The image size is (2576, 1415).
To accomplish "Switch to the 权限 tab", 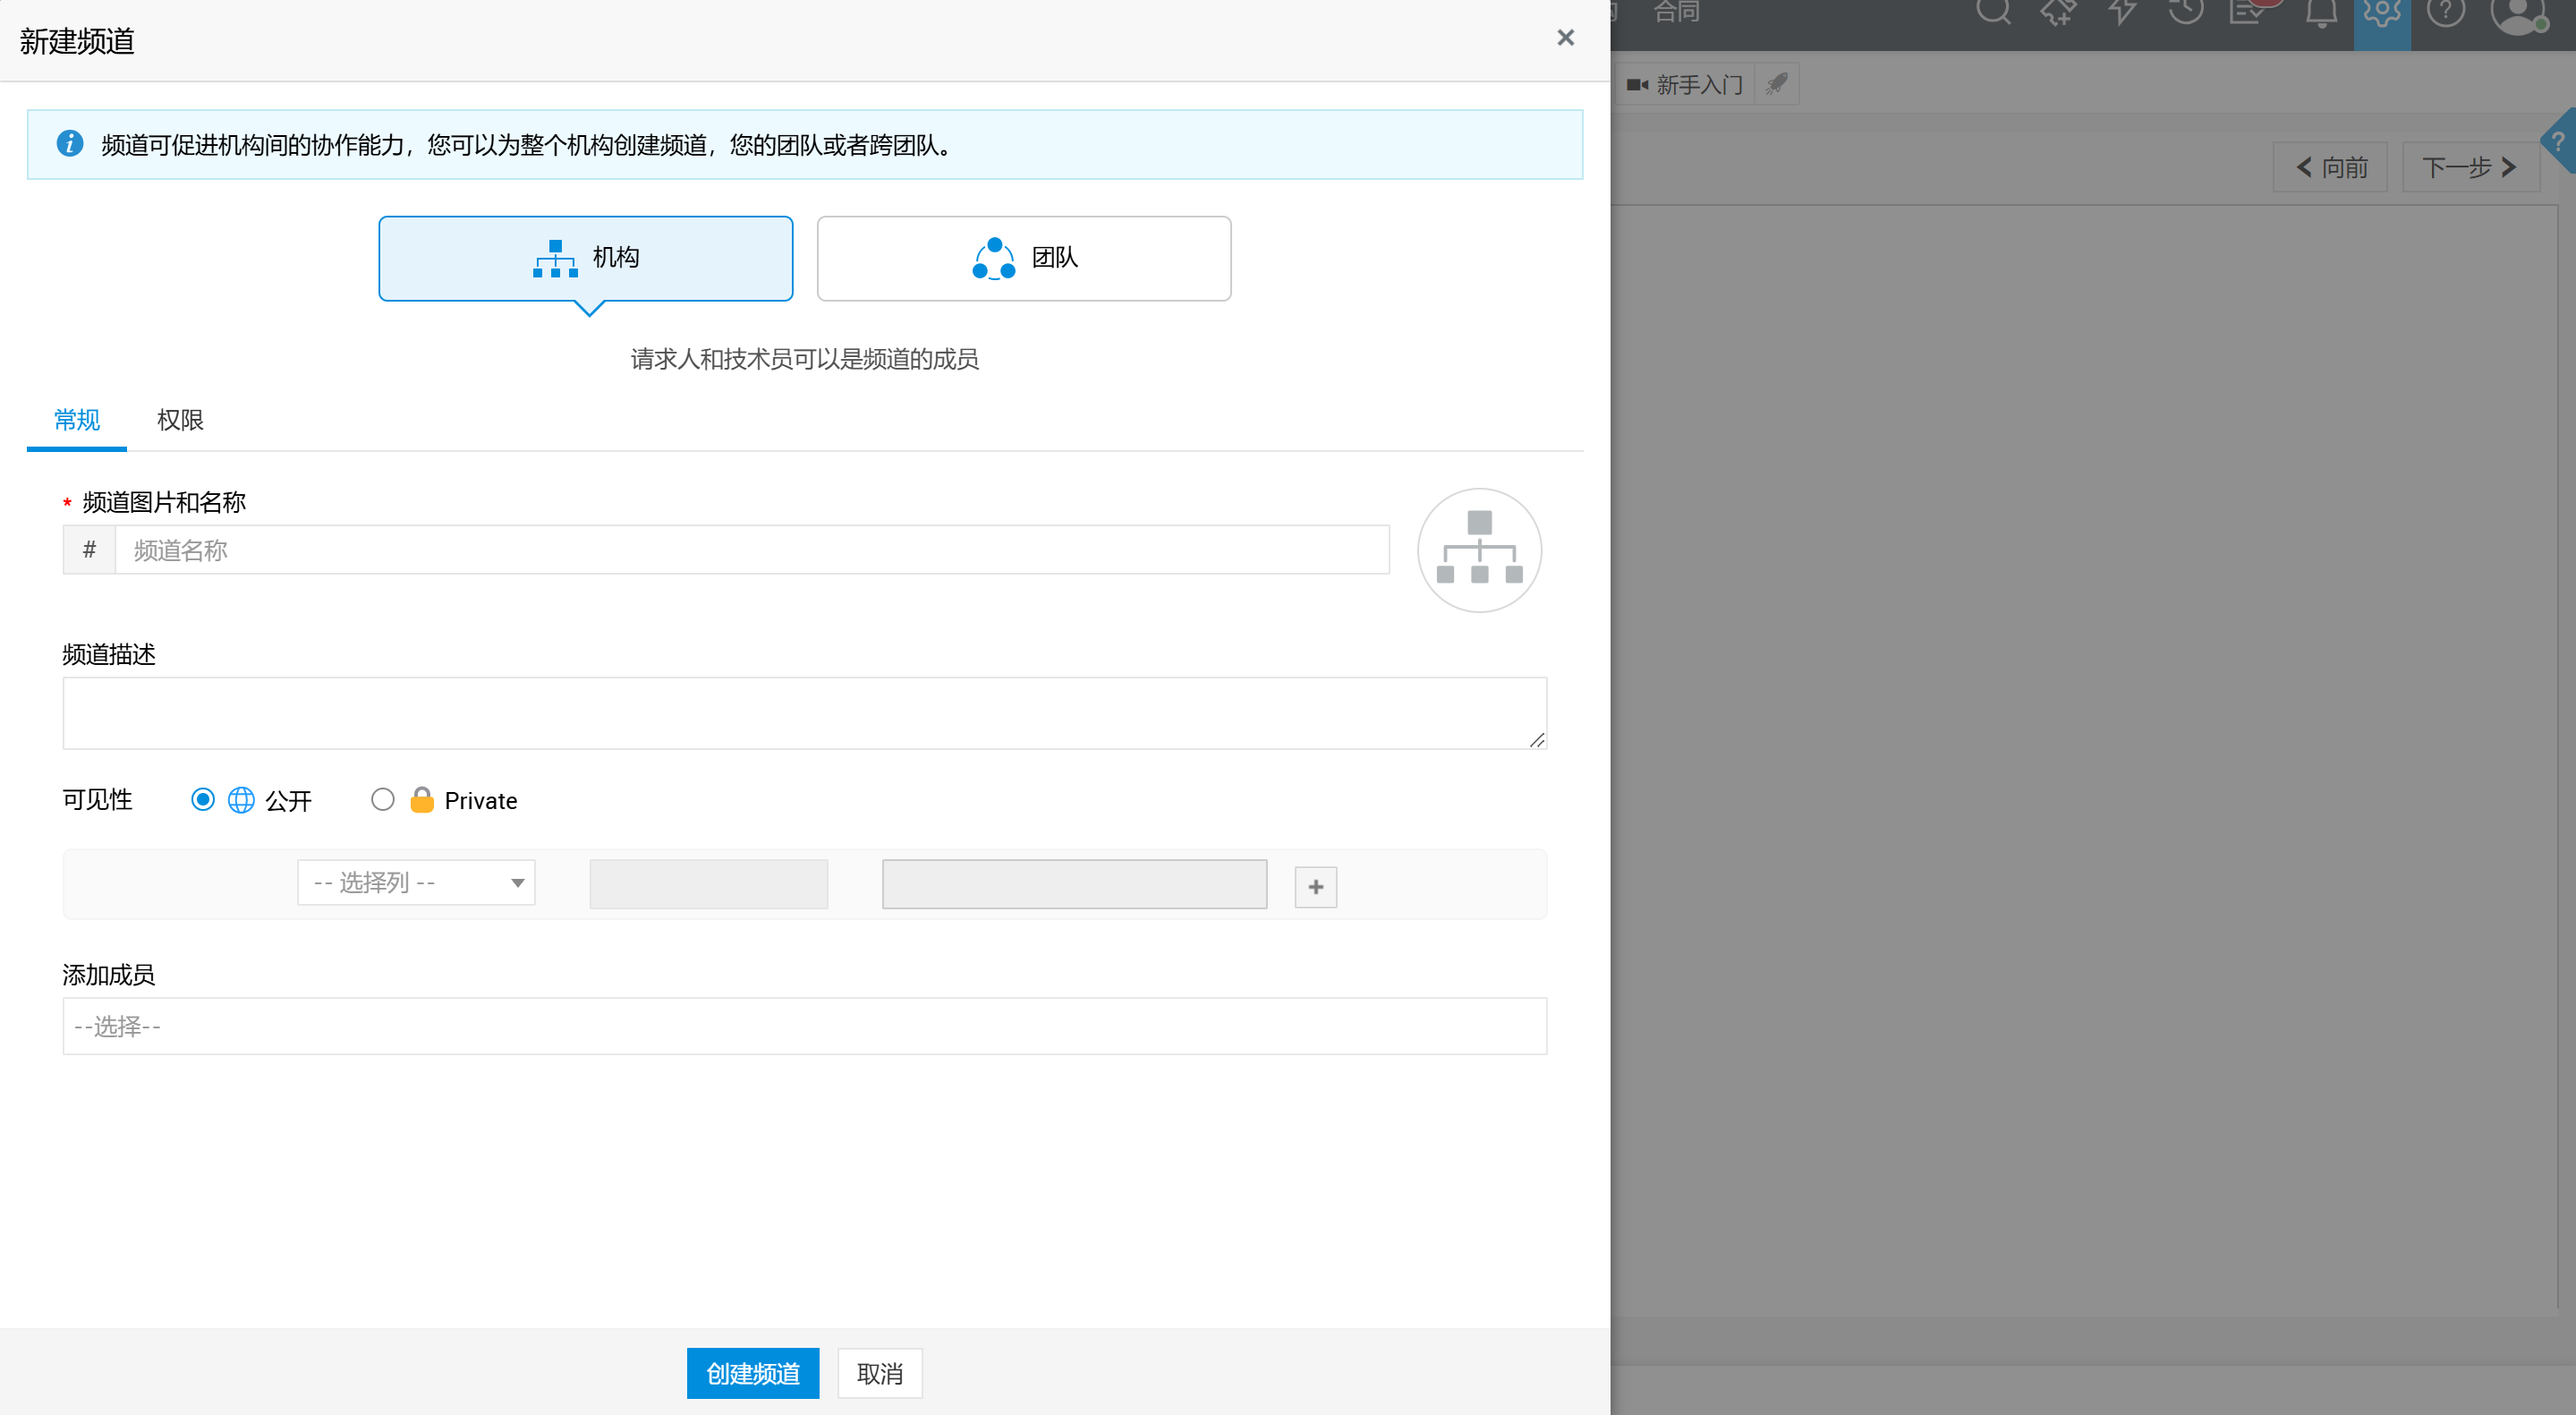I will coord(180,420).
